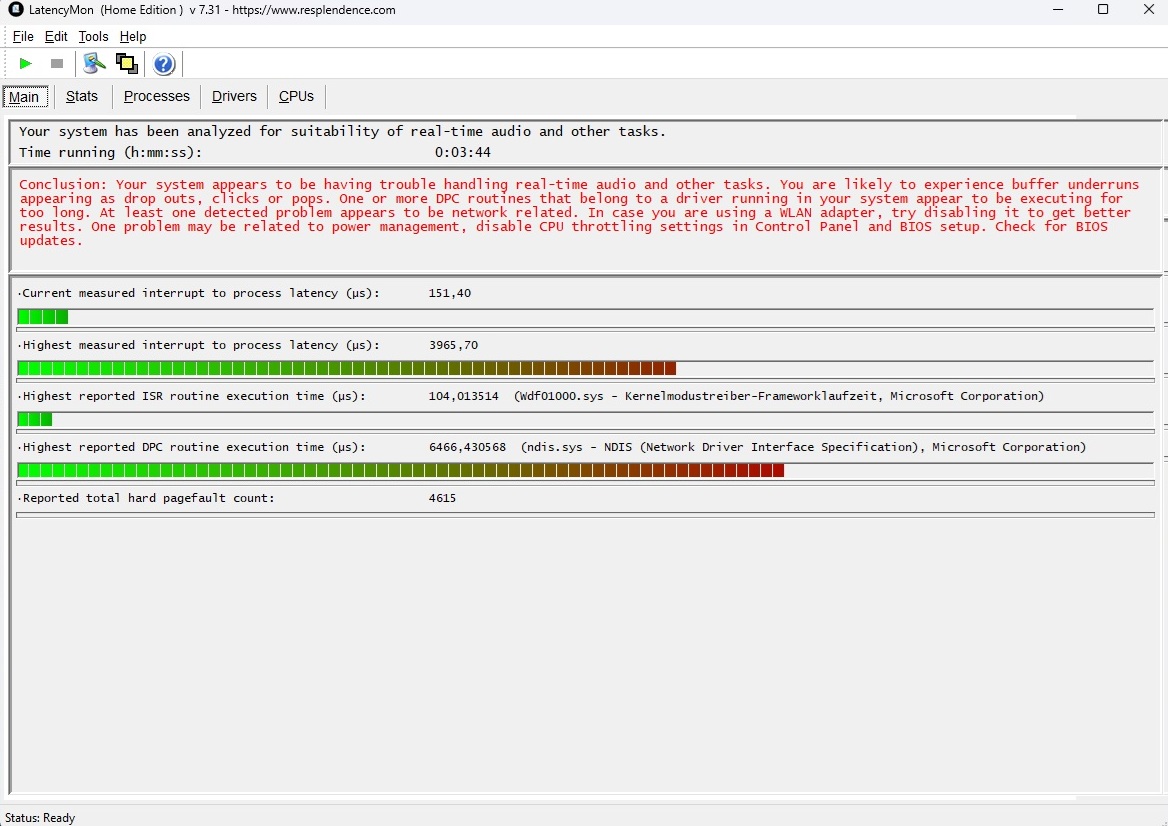Select the CPUs tab
The height and width of the screenshot is (826, 1168).
pos(296,97)
